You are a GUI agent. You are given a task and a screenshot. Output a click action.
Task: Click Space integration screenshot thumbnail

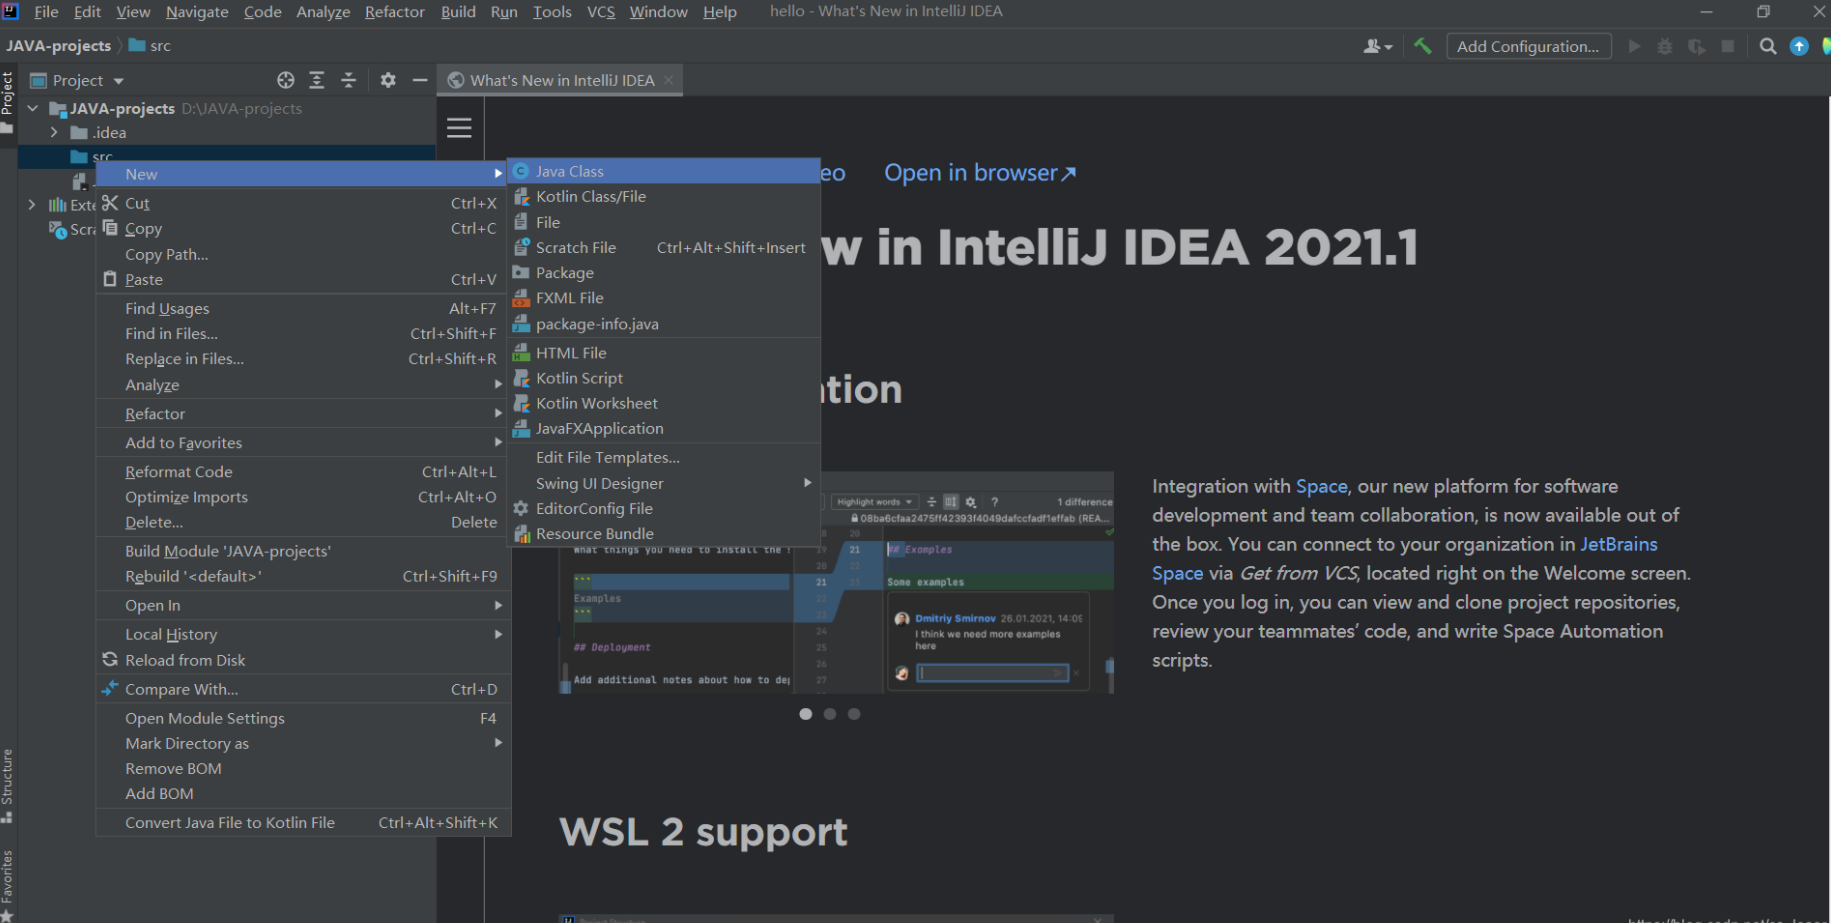click(836, 583)
